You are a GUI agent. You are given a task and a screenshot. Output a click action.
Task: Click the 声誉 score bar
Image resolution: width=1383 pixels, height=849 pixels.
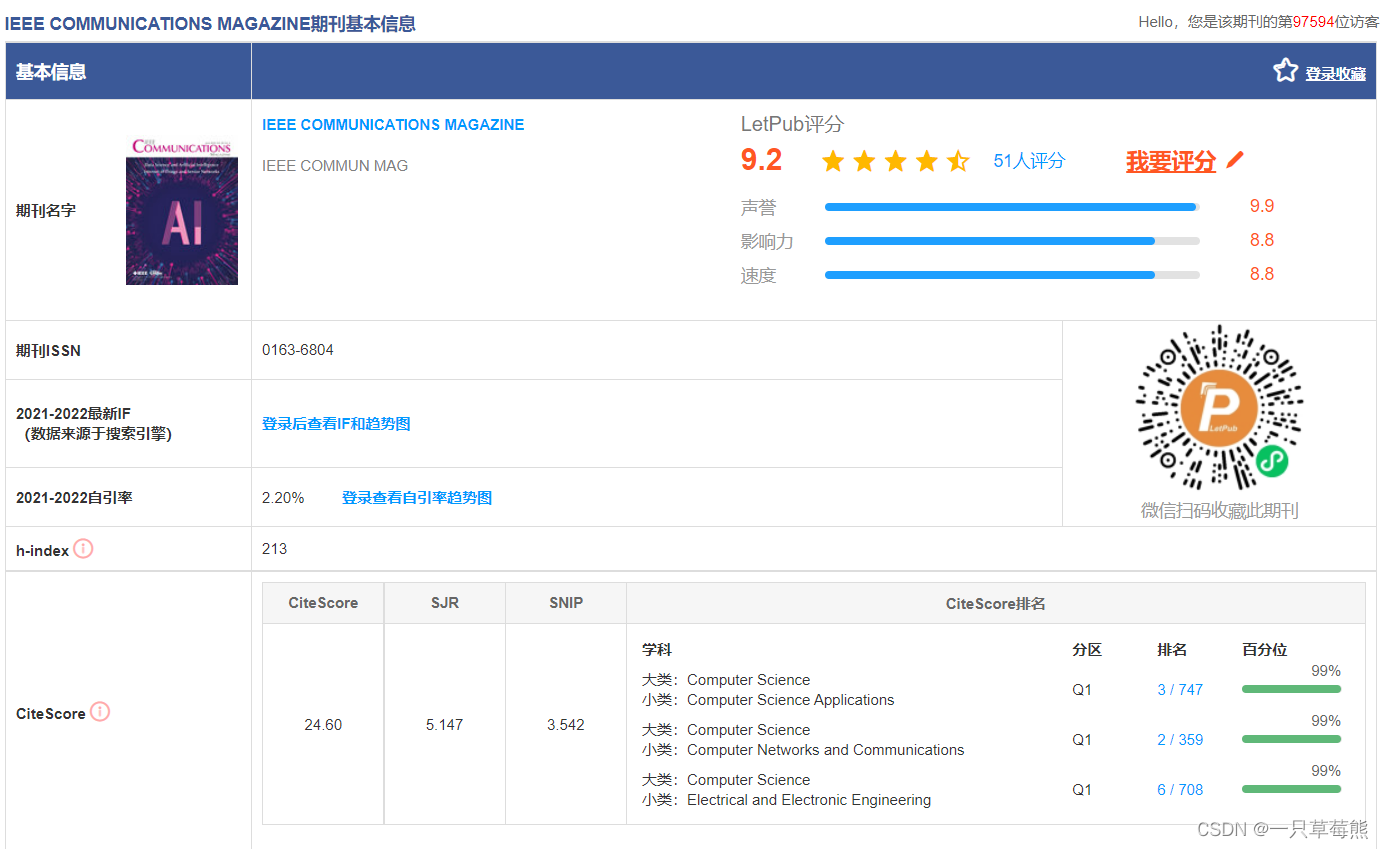tap(1012, 207)
